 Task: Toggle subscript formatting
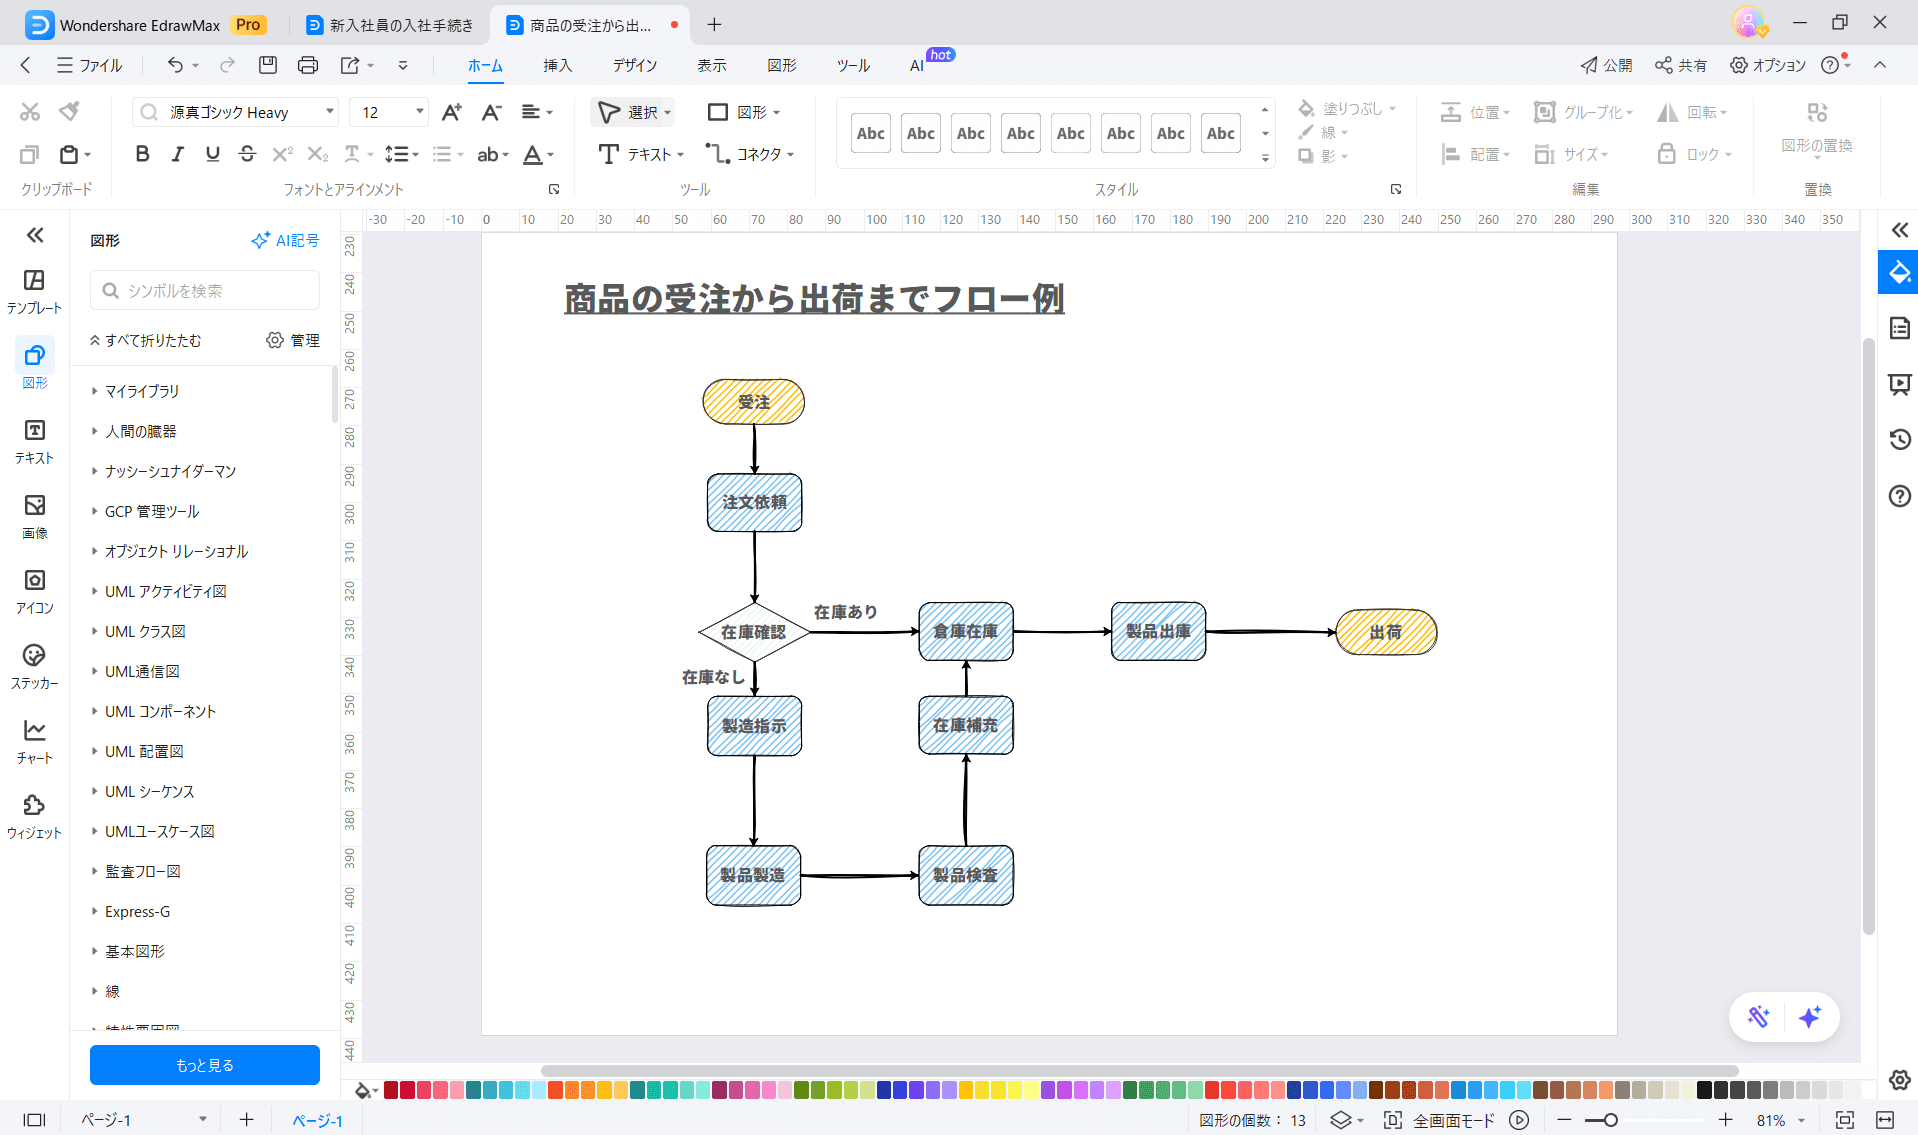coord(317,154)
